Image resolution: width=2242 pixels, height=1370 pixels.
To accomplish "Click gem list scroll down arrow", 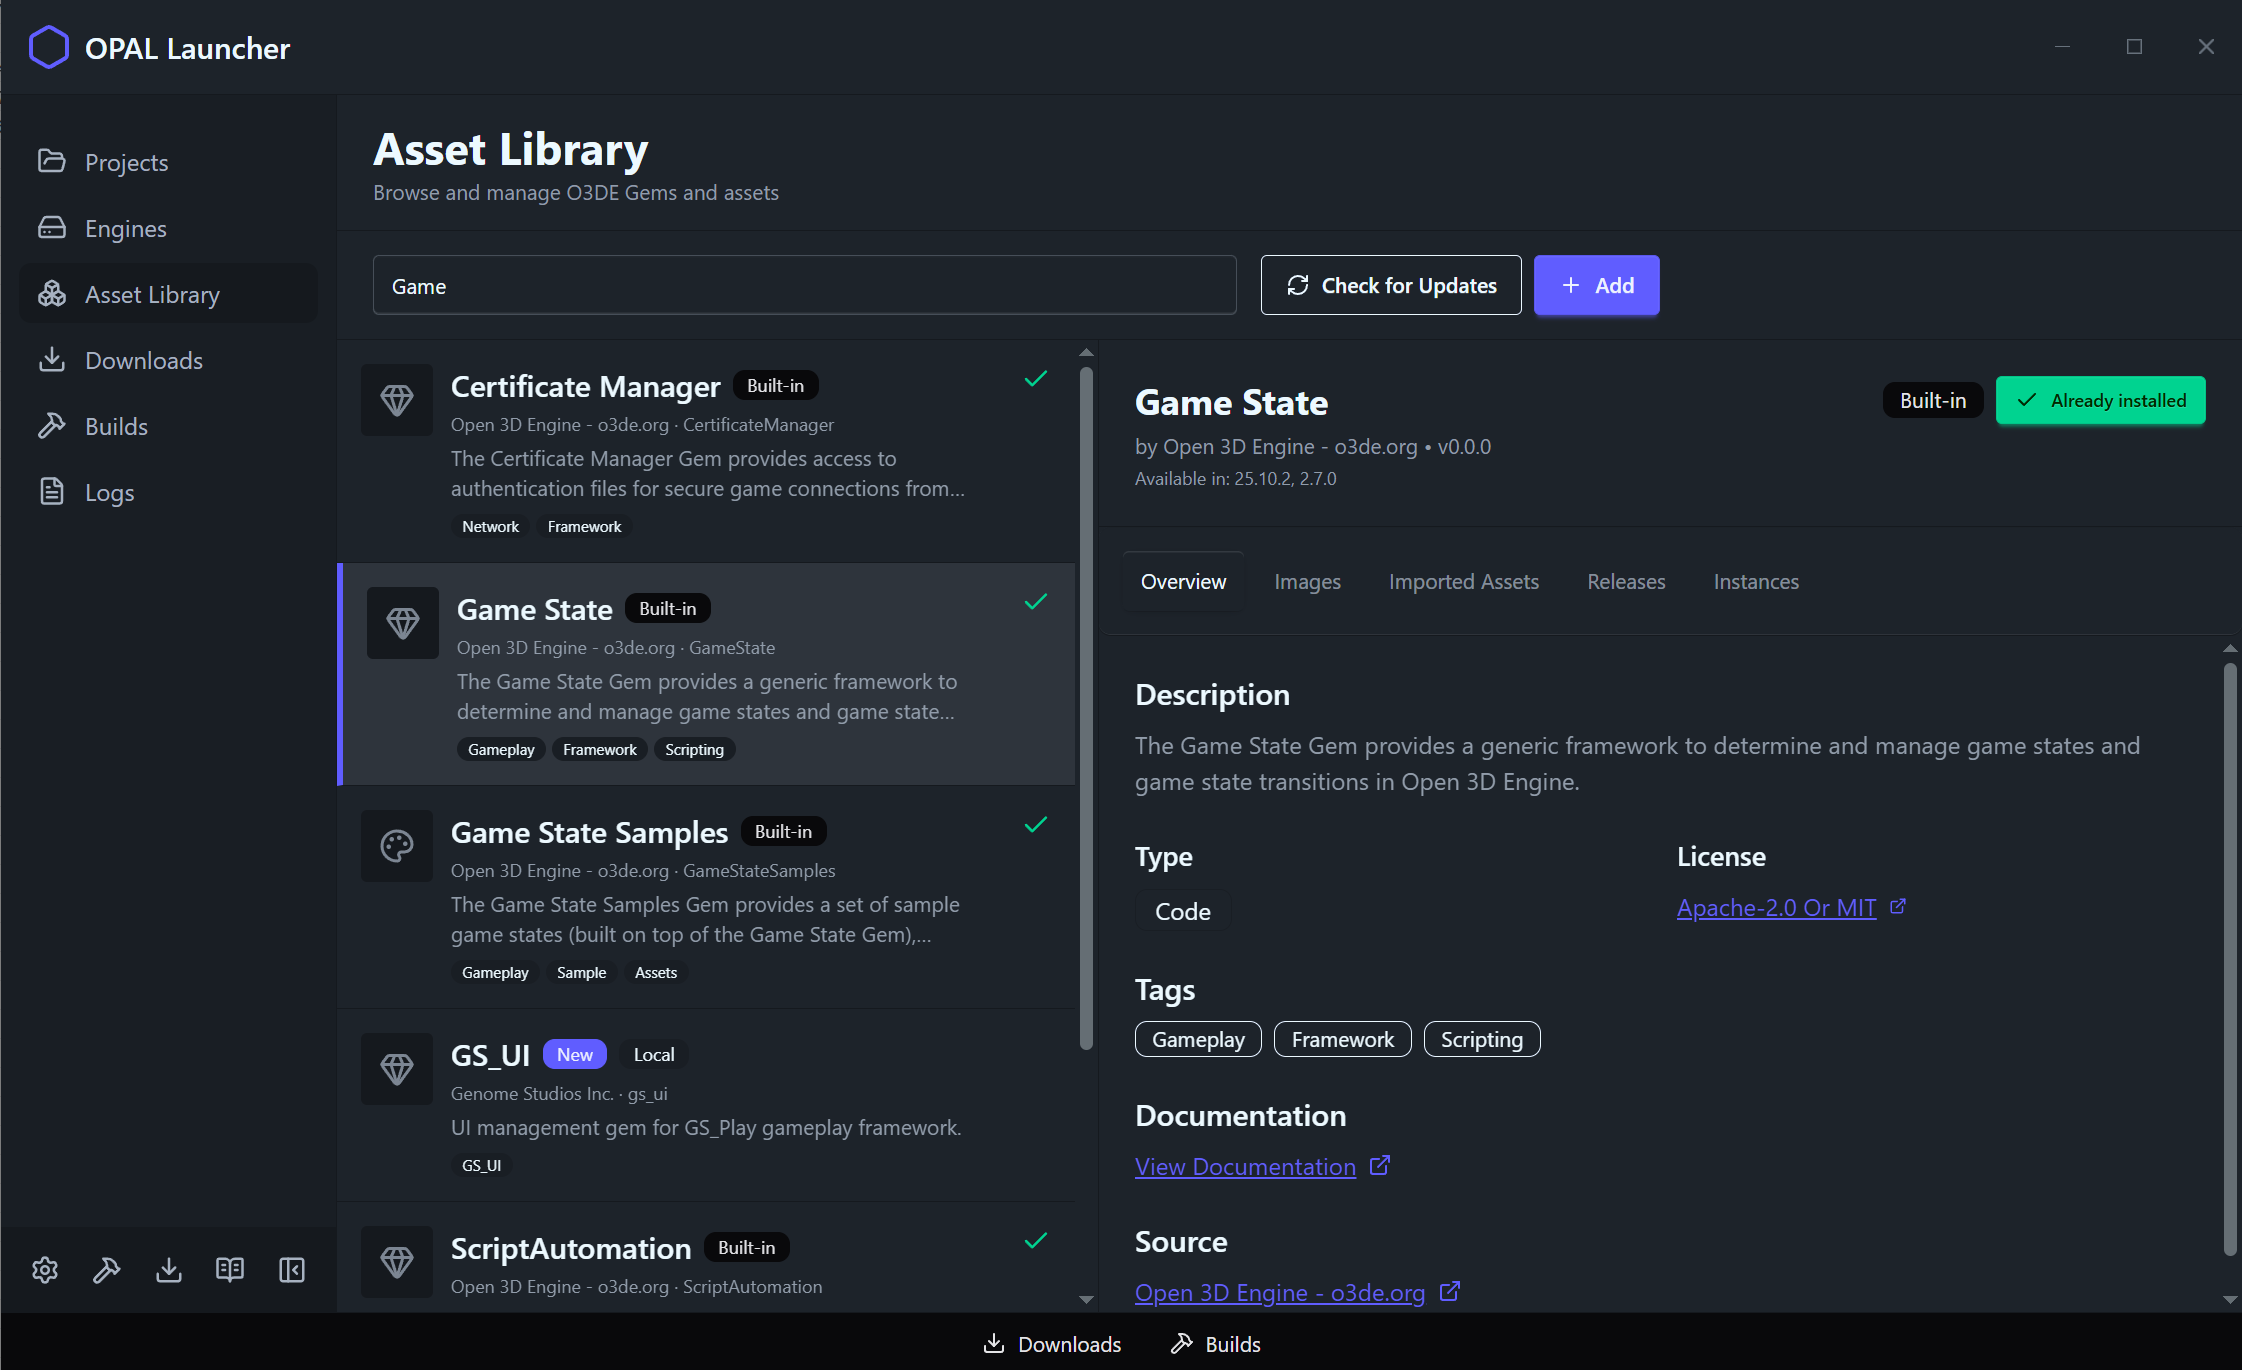I will tap(1086, 1300).
